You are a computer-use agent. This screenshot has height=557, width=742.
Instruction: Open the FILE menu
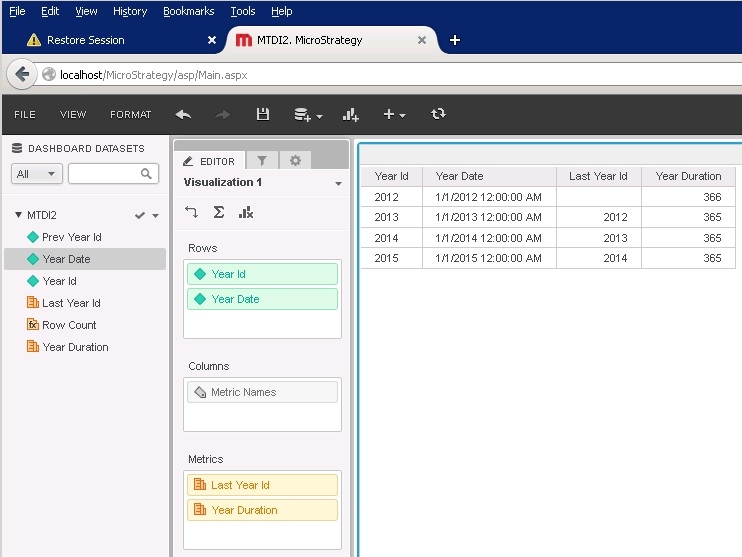coord(25,115)
